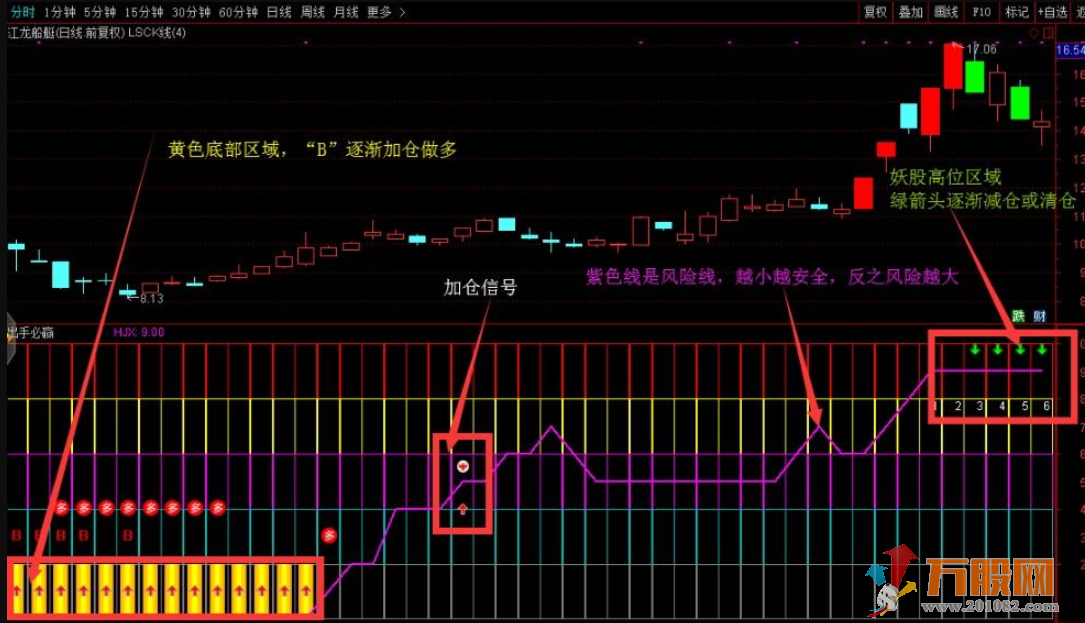The height and width of the screenshot is (623, 1085).
Task: Switch to the 月线 monthly chart tab
Action: pos(346,12)
